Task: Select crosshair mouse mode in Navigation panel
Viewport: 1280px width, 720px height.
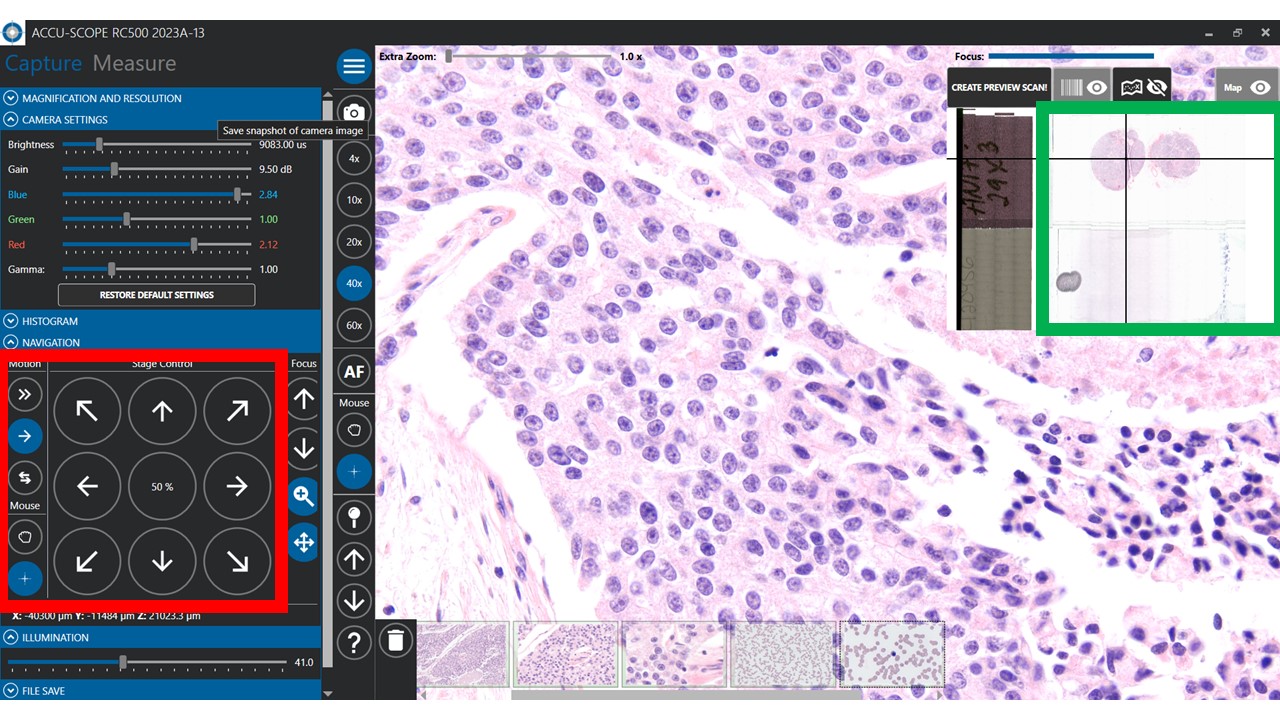Action: pyautogui.click(x=25, y=578)
